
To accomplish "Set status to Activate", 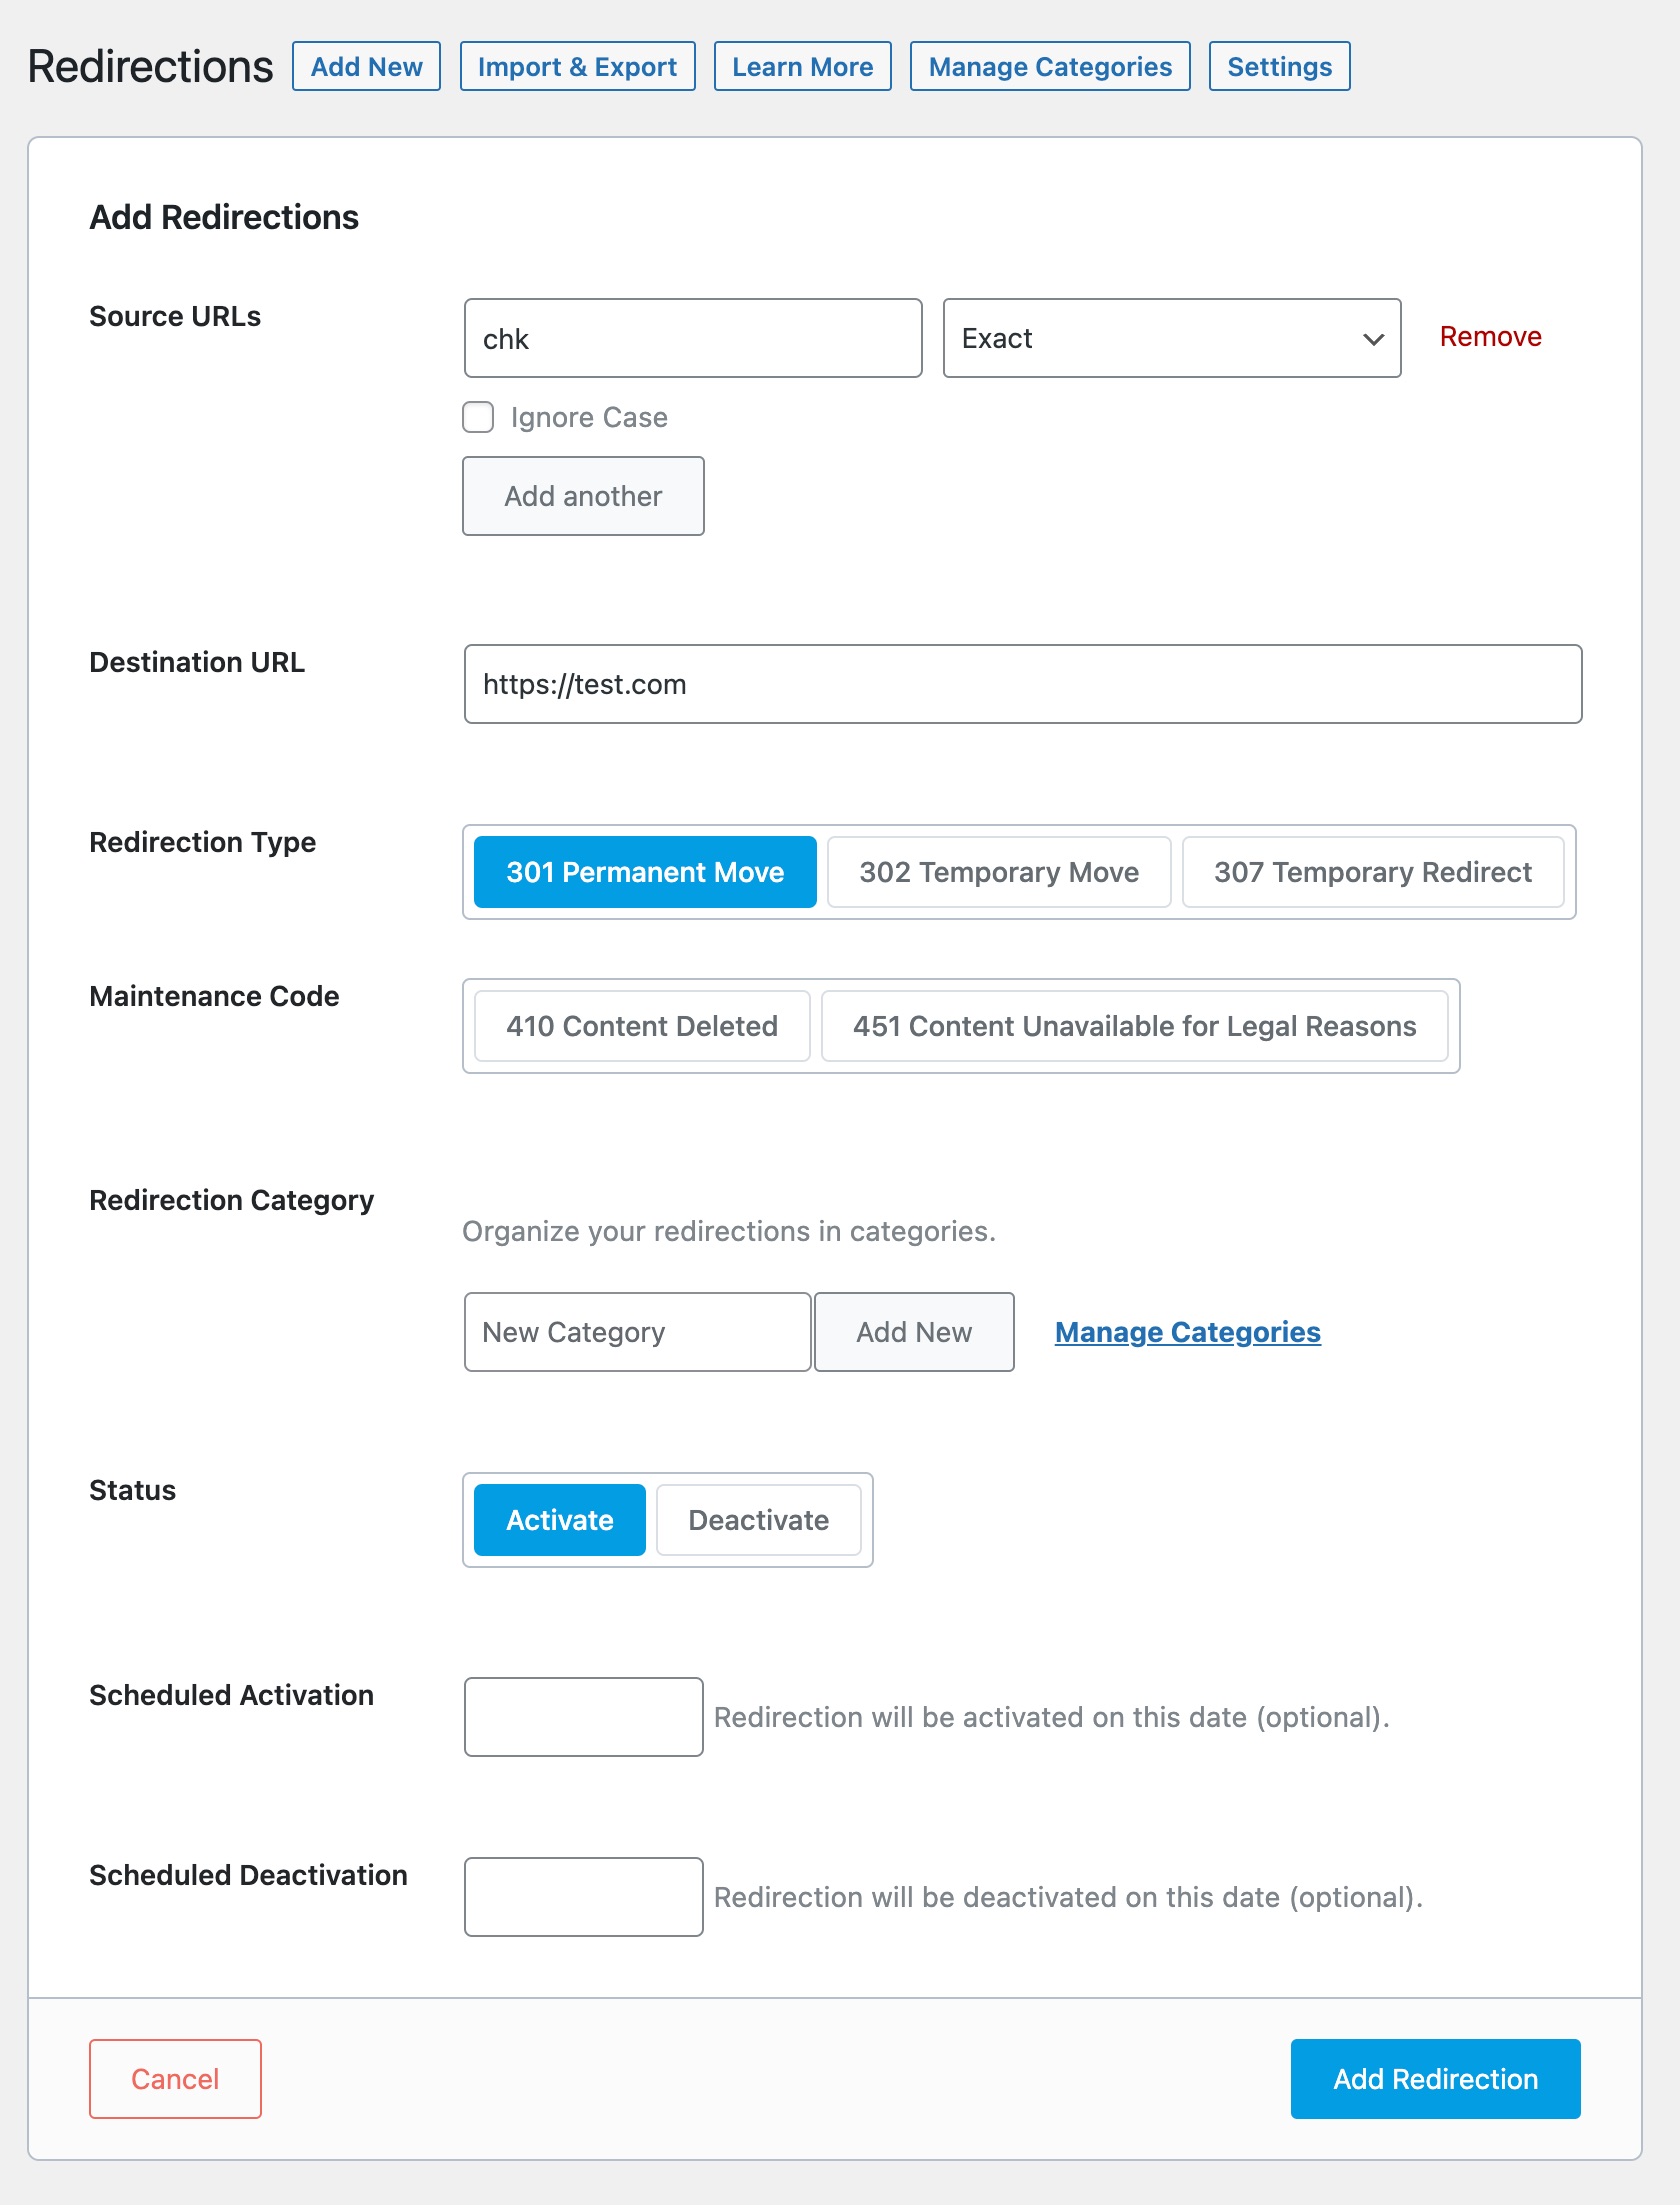I will pos(560,1520).
